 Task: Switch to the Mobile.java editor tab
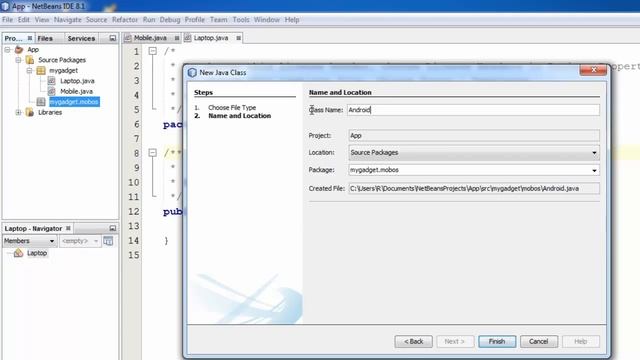(x=150, y=38)
